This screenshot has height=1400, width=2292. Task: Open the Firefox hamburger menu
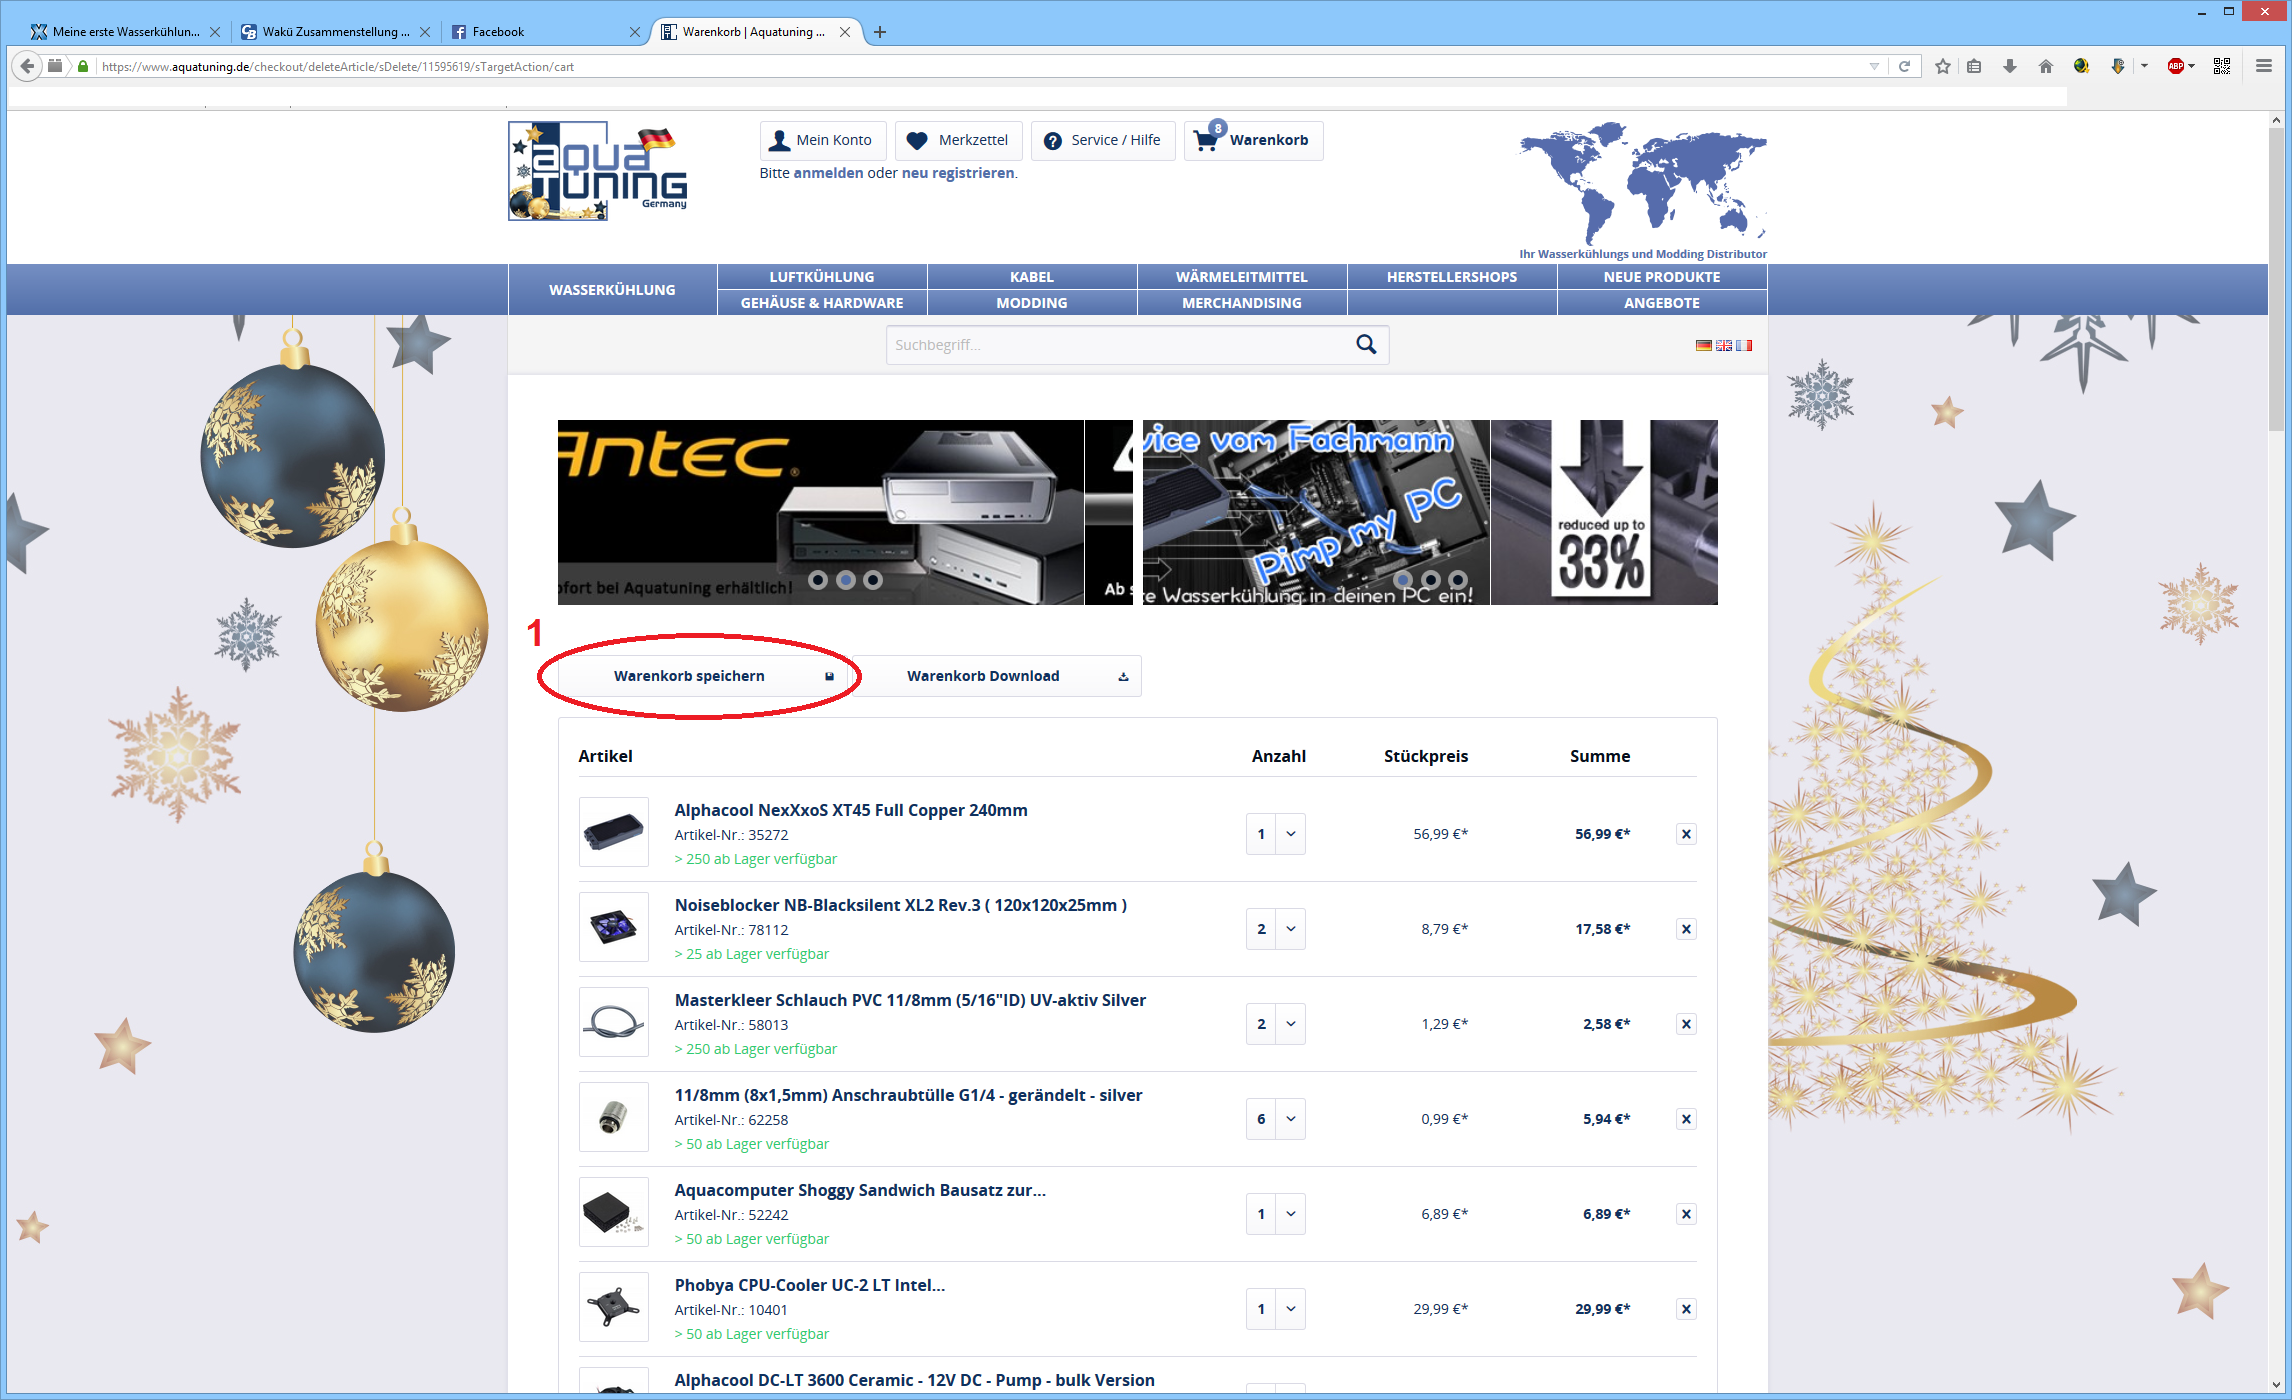point(2264,67)
